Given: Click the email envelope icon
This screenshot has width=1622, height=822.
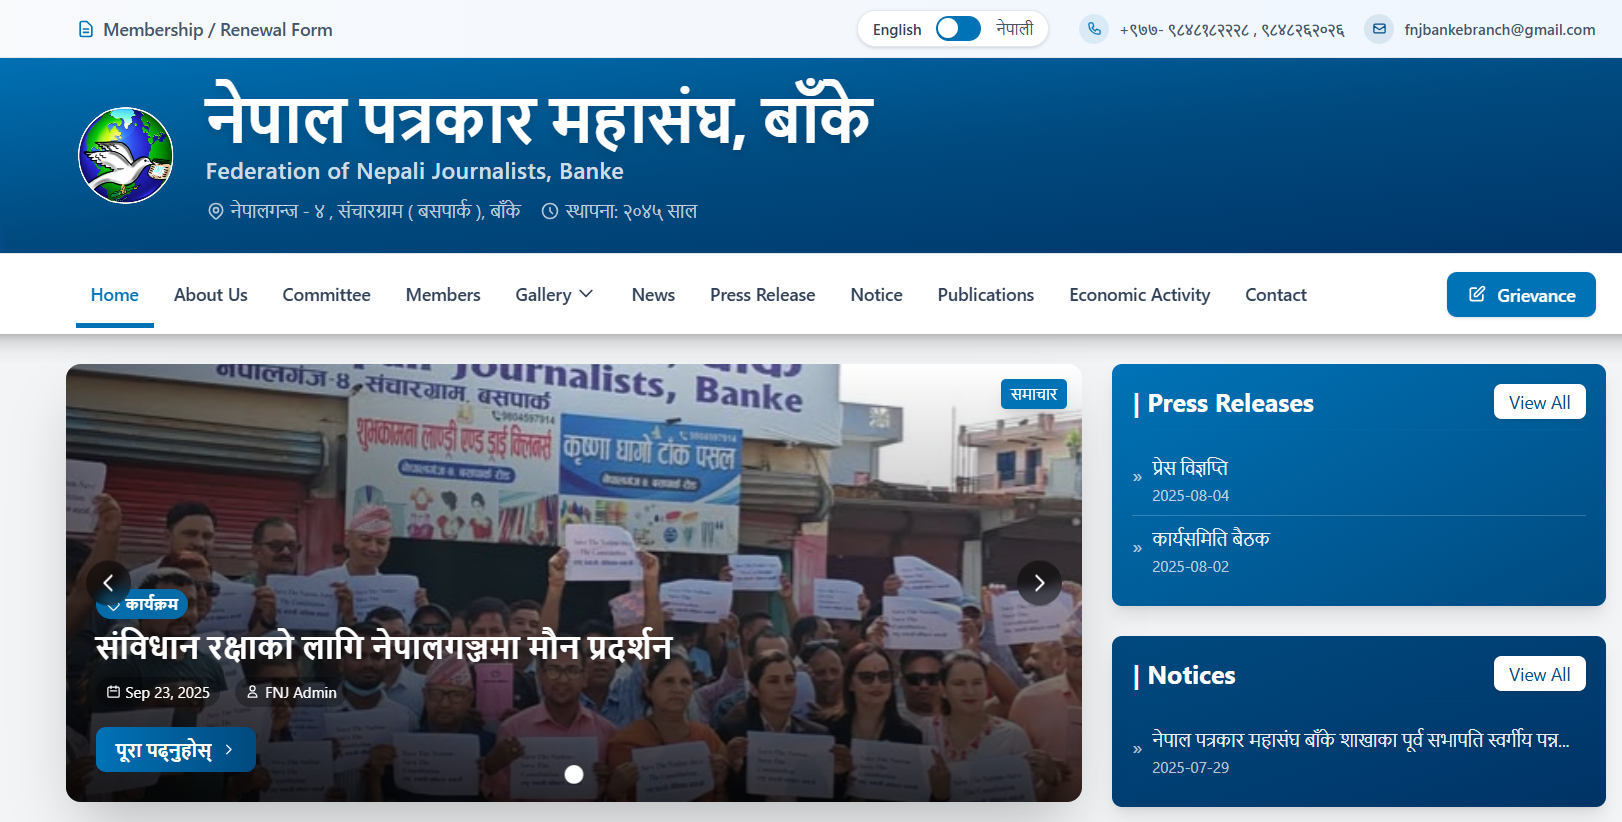Looking at the screenshot, I should [x=1379, y=29].
